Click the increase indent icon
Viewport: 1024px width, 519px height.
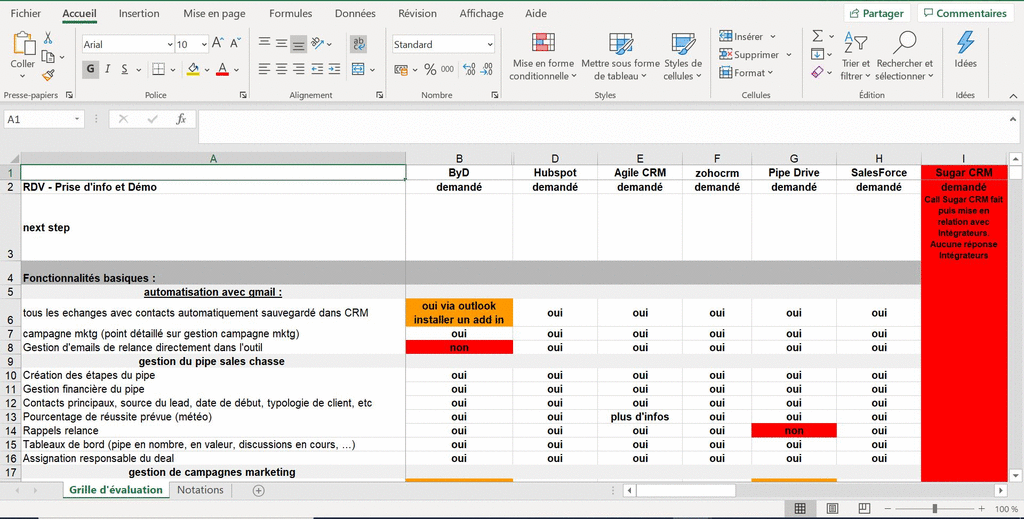click(334, 69)
